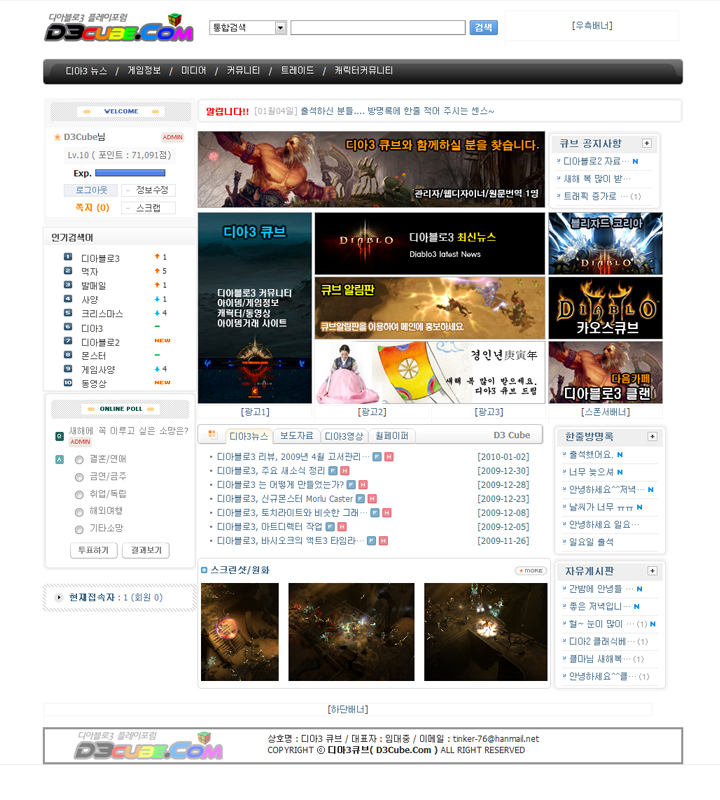
Task: Click rank 1 badge beside 디아블로3
Action: 68,257
